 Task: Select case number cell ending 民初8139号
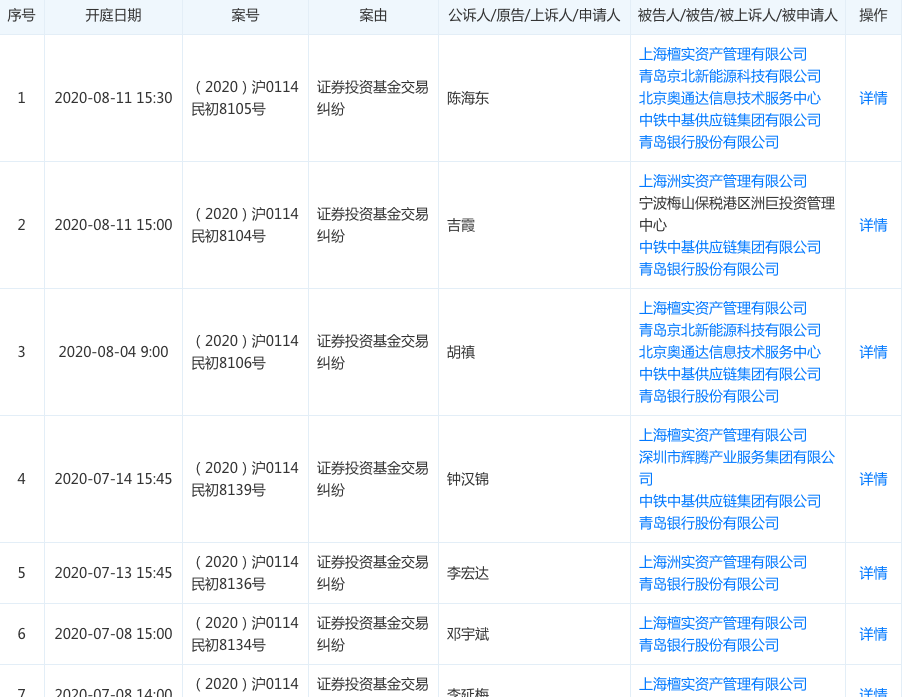[245, 479]
